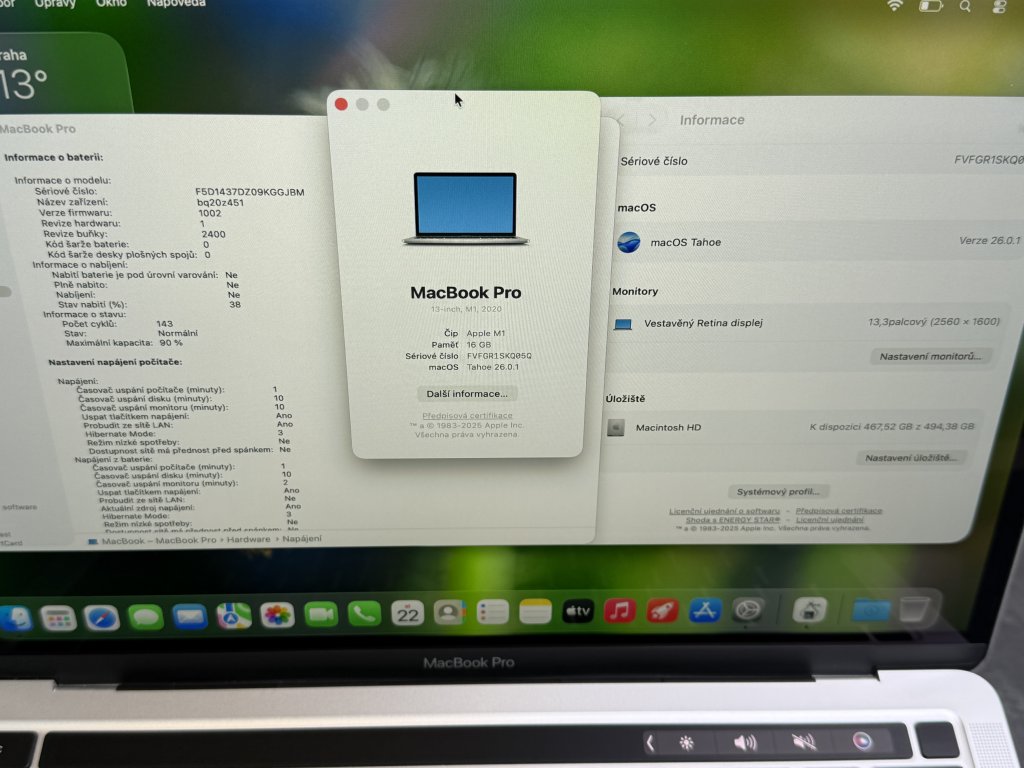Image resolution: width=1024 pixels, height=768 pixels.
Task: Click the Nastavení monitorů button
Action: (x=930, y=356)
